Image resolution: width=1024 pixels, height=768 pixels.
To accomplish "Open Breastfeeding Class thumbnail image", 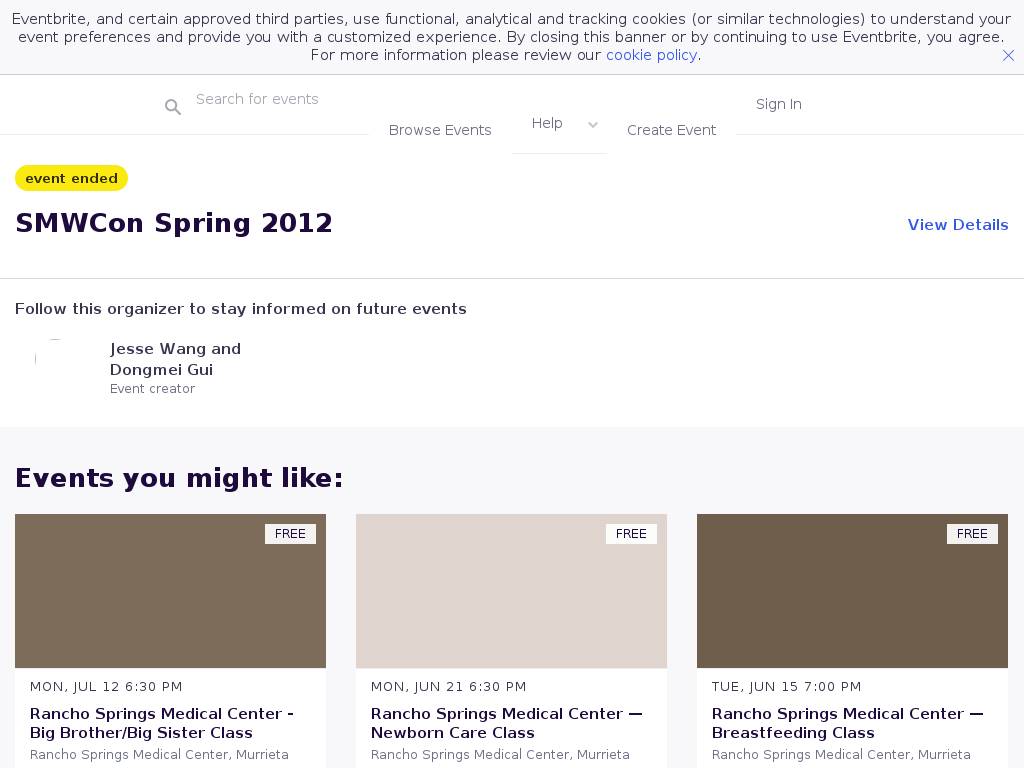I will (x=852, y=591).
